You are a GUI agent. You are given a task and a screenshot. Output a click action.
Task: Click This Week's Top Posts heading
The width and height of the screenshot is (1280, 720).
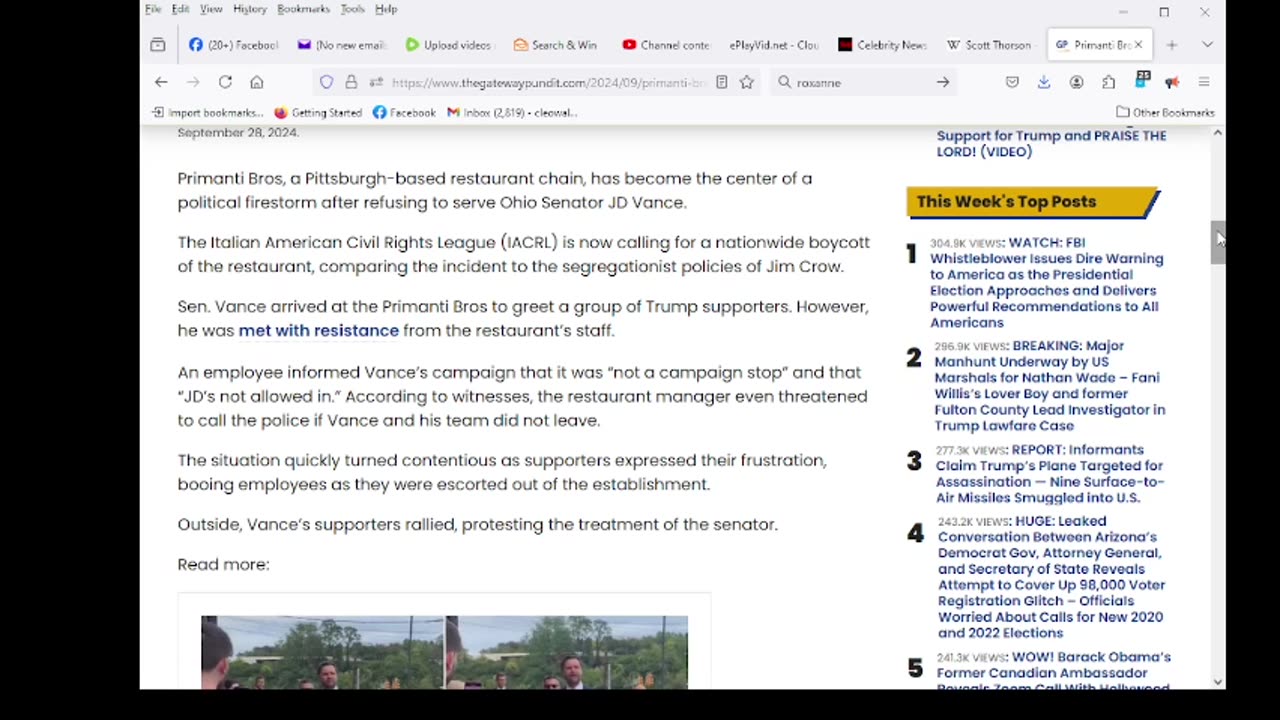pos(1006,201)
